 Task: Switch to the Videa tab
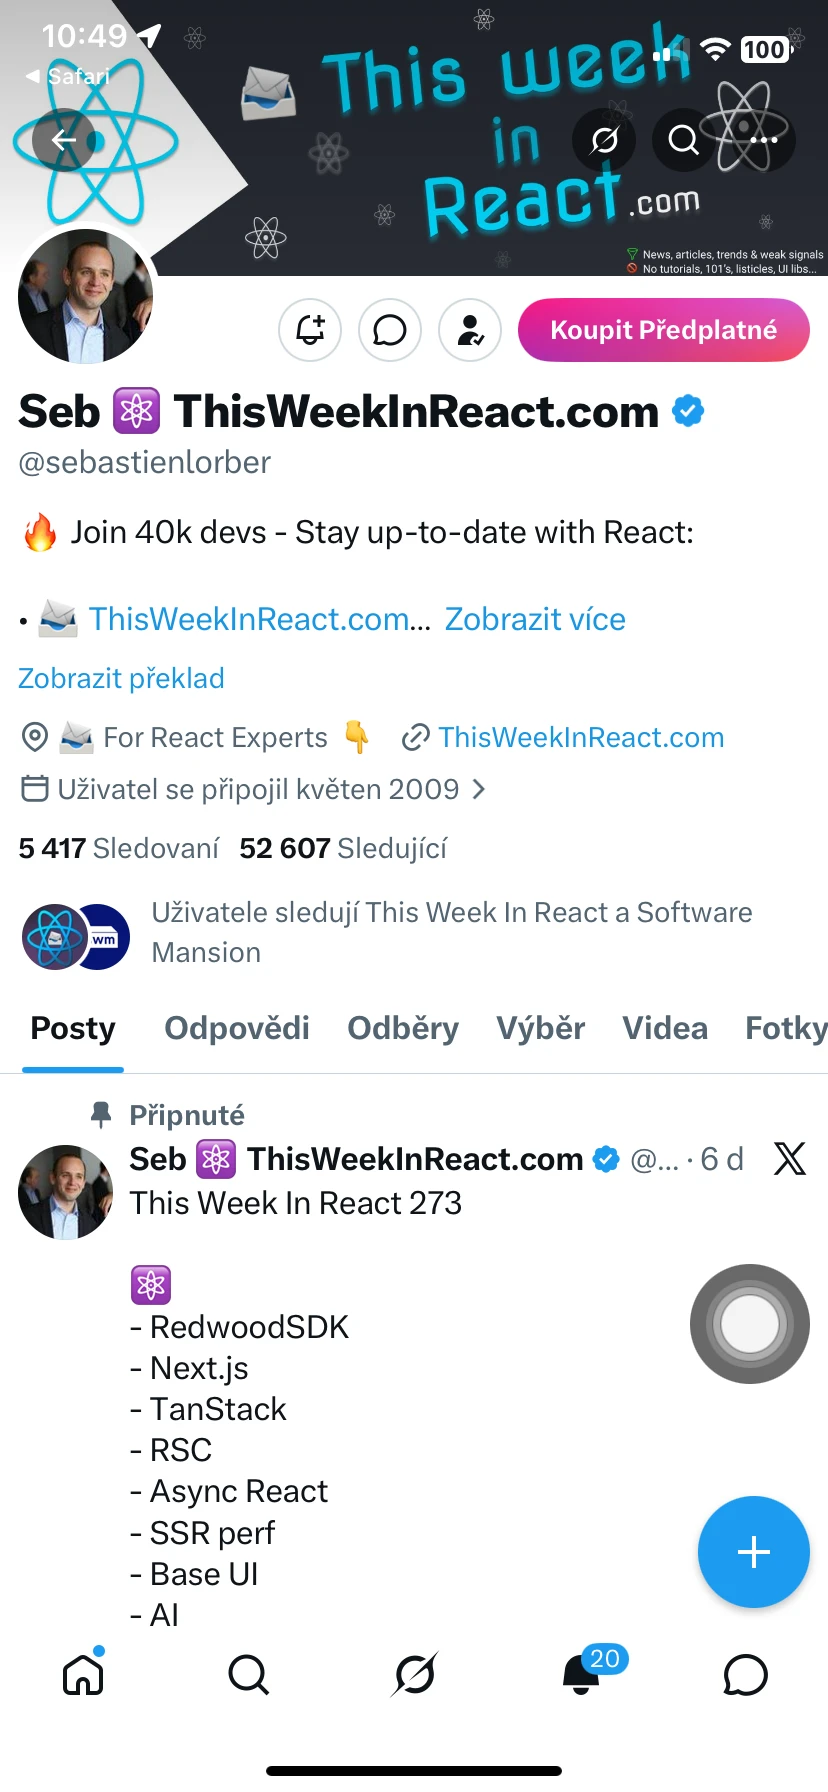click(664, 1028)
